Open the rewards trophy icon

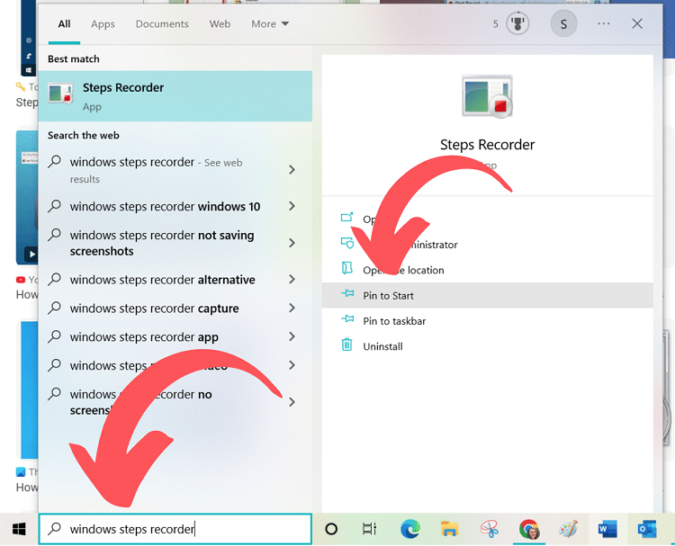(517, 24)
